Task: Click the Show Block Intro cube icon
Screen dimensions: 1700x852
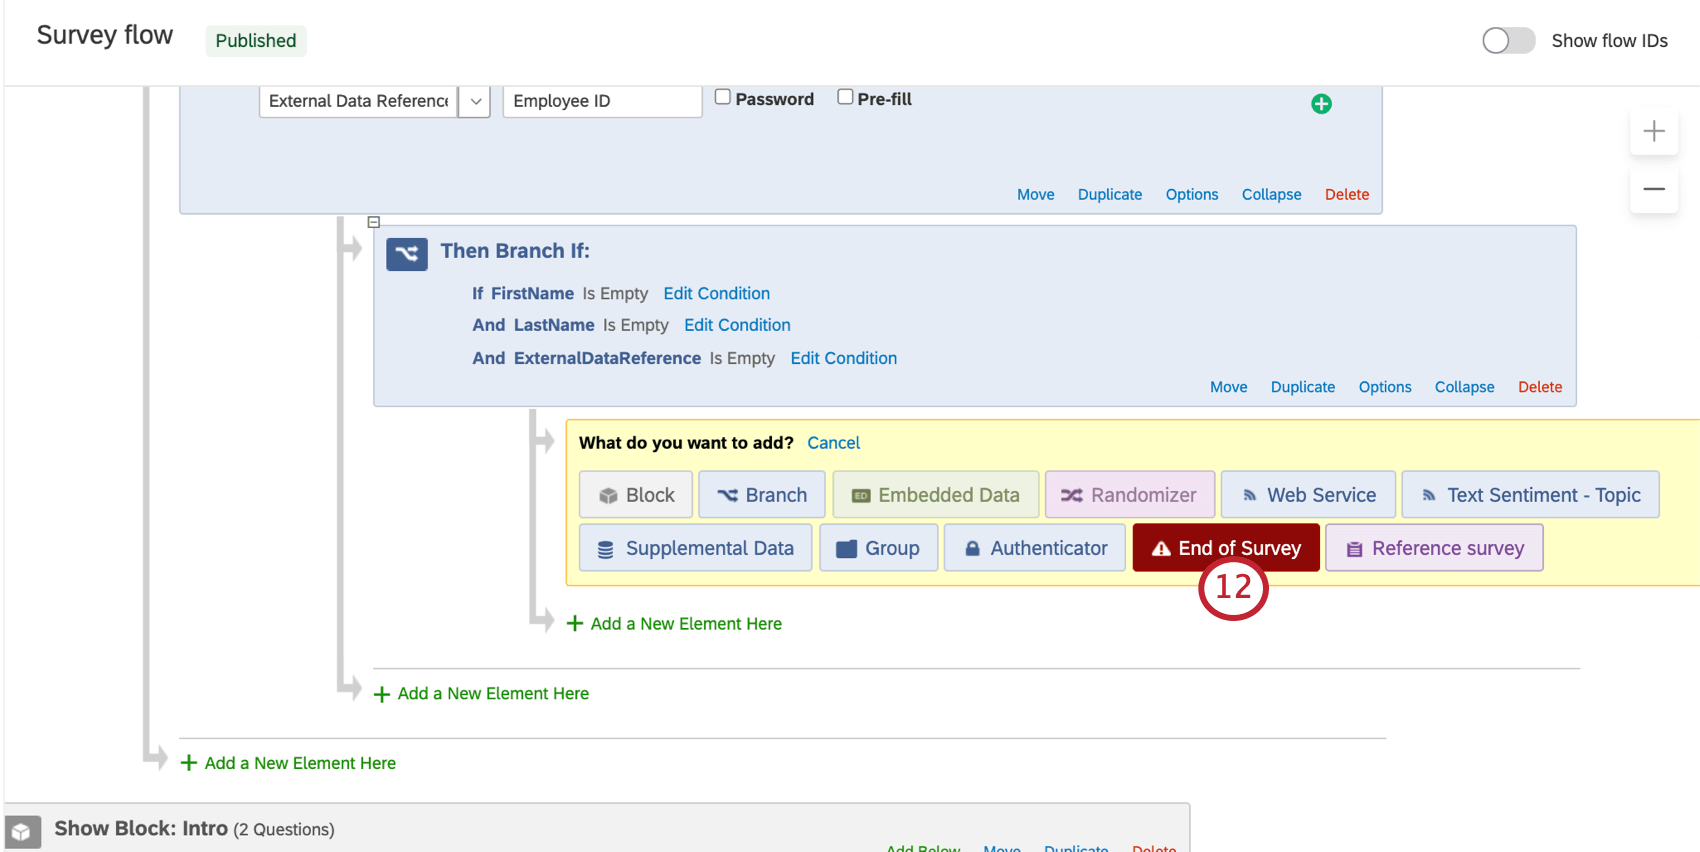Action: (x=22, y=831)
